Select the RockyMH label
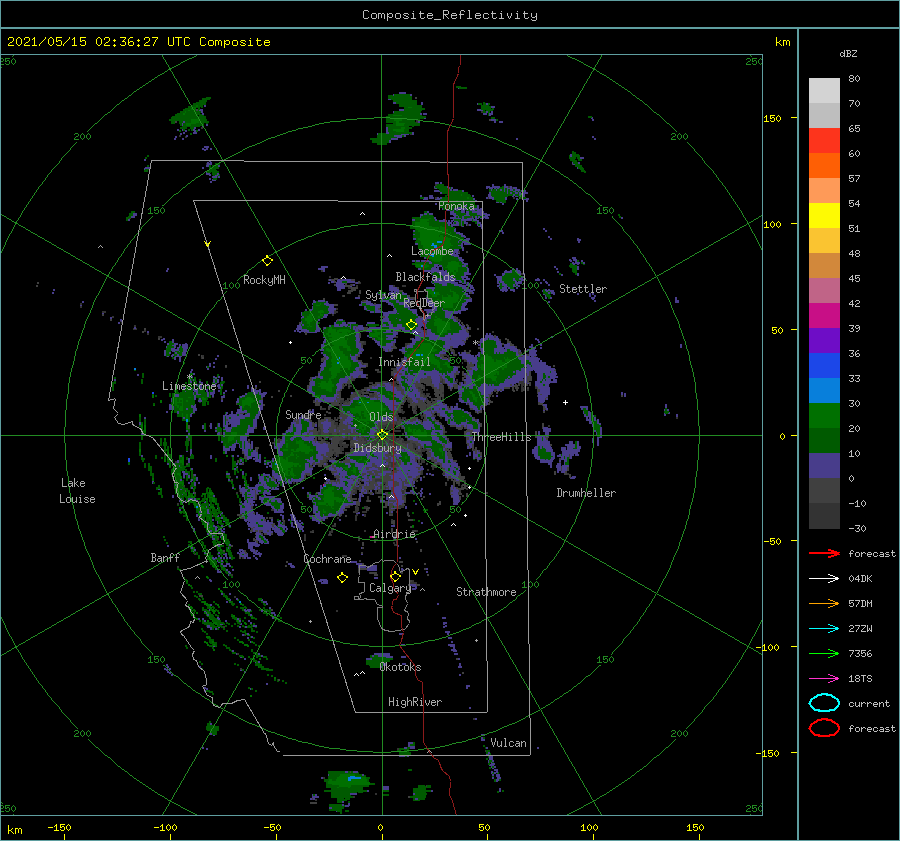The image size is (900, 841). coord(264,280)
